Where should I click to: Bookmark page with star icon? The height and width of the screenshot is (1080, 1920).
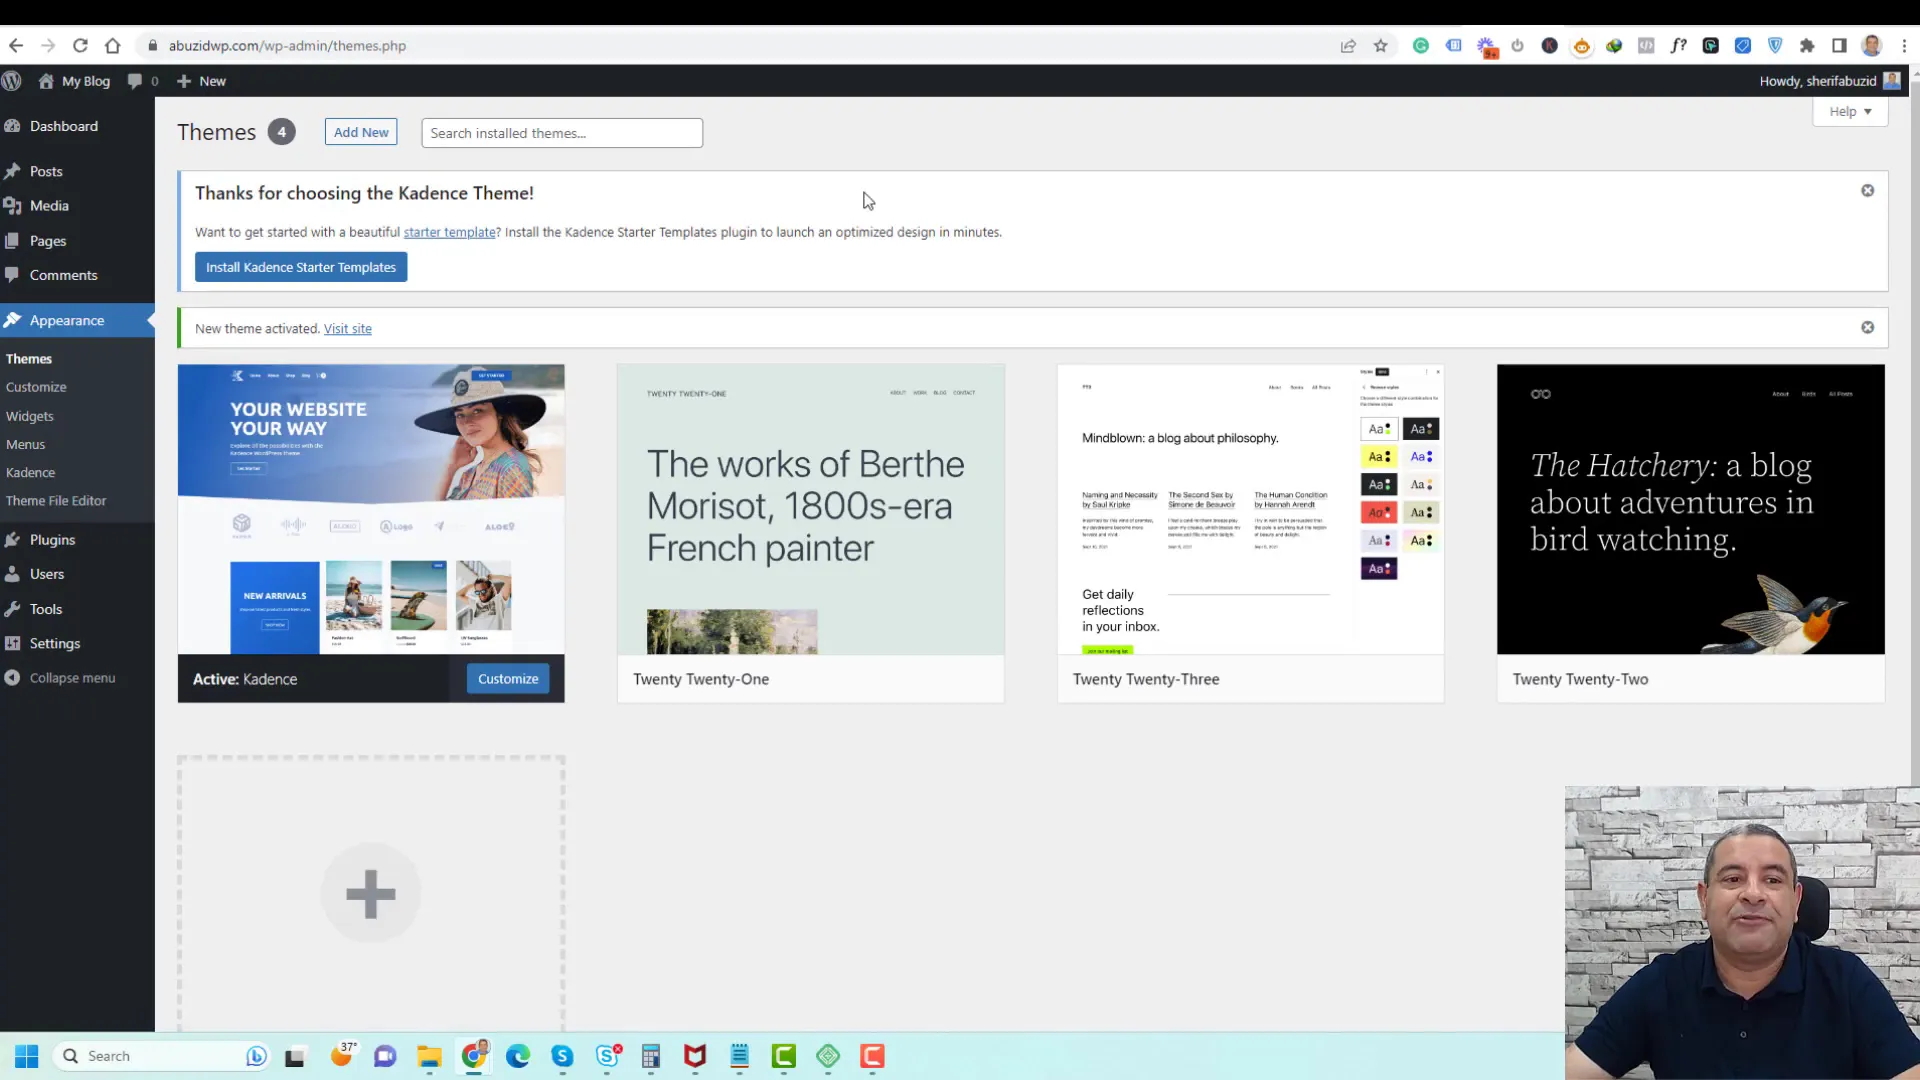(x=1381, y=45)
